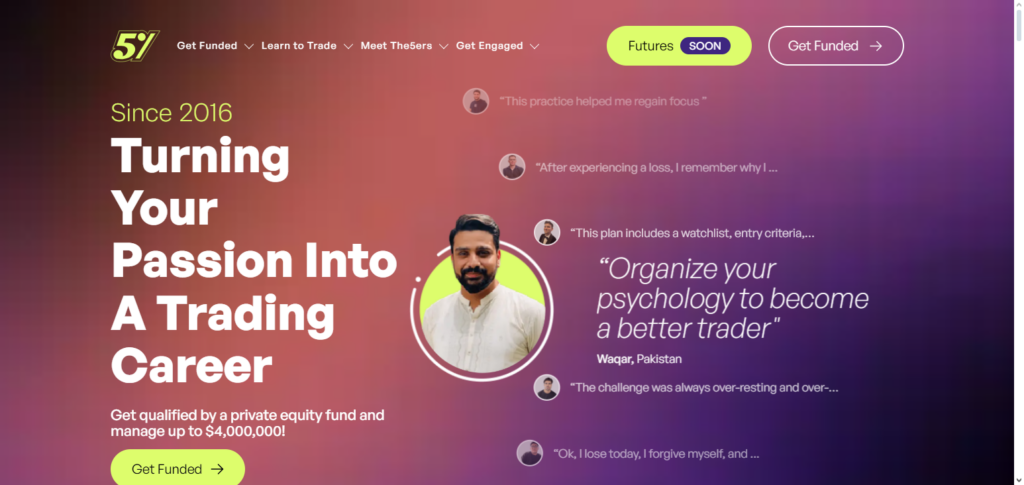Select the avatar beside "This practice helped me regain focus"
The height and width of the screenshot is (485, 1024).
pyautogui.click(x=476, y=101)
